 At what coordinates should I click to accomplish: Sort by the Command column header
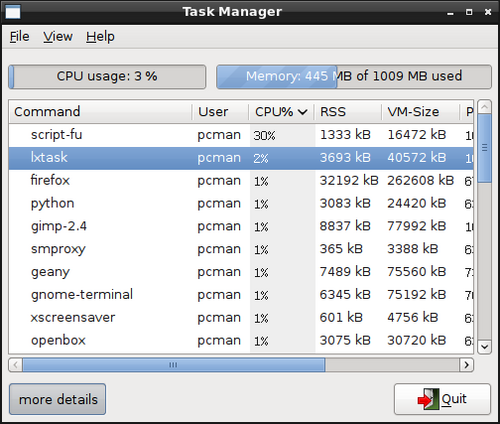coord(100,112)
